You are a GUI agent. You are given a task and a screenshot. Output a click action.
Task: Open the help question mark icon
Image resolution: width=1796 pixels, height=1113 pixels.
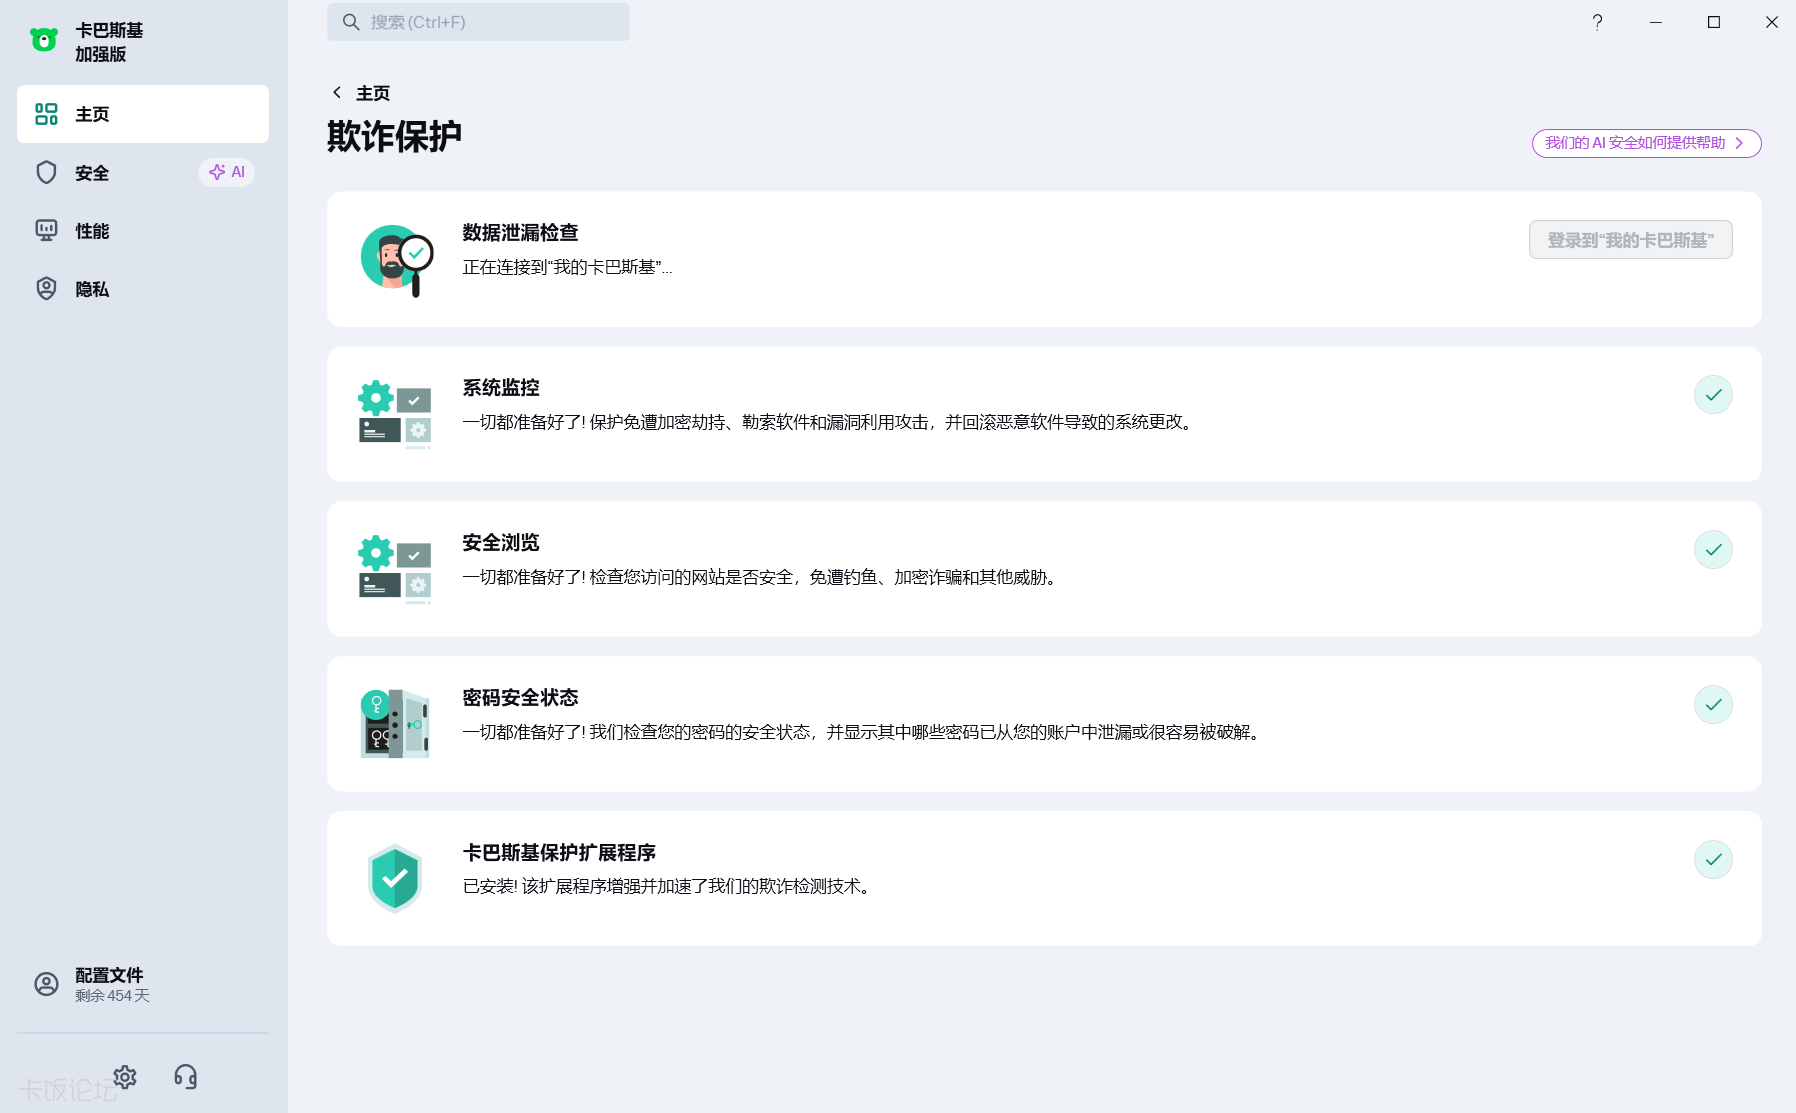click(x=1597, y=22)
